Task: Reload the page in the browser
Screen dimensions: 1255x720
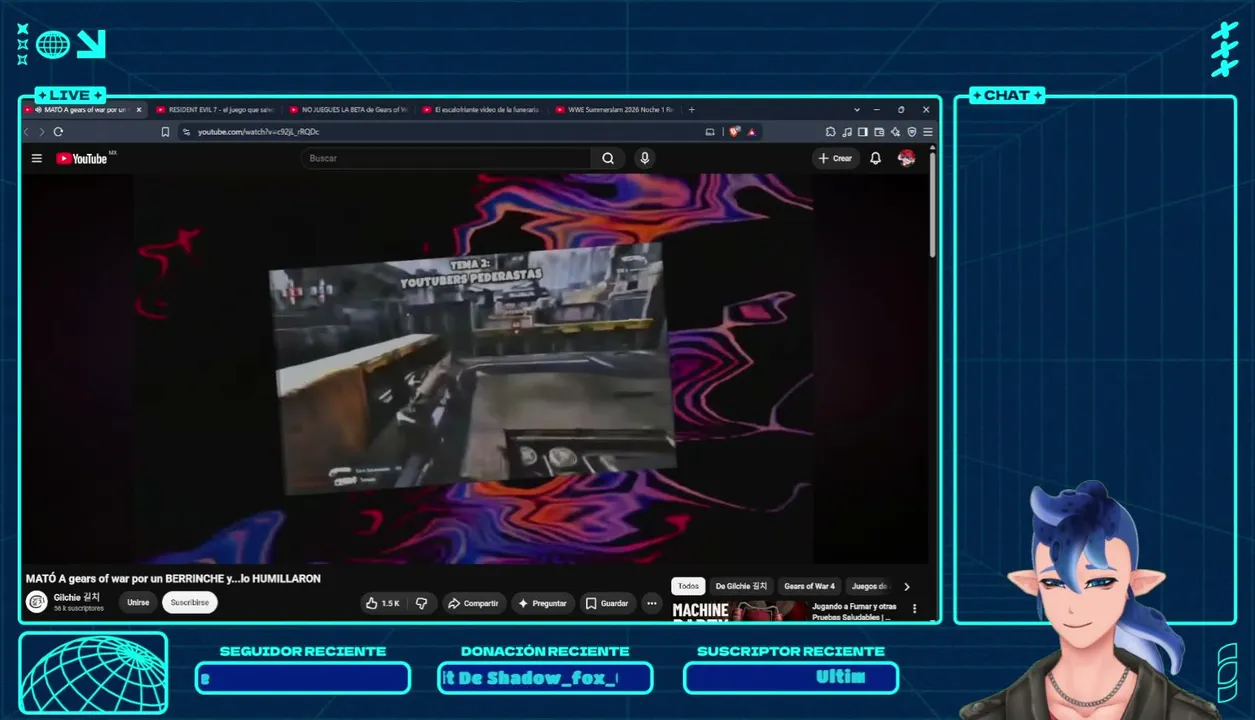Action: [58, 131]
